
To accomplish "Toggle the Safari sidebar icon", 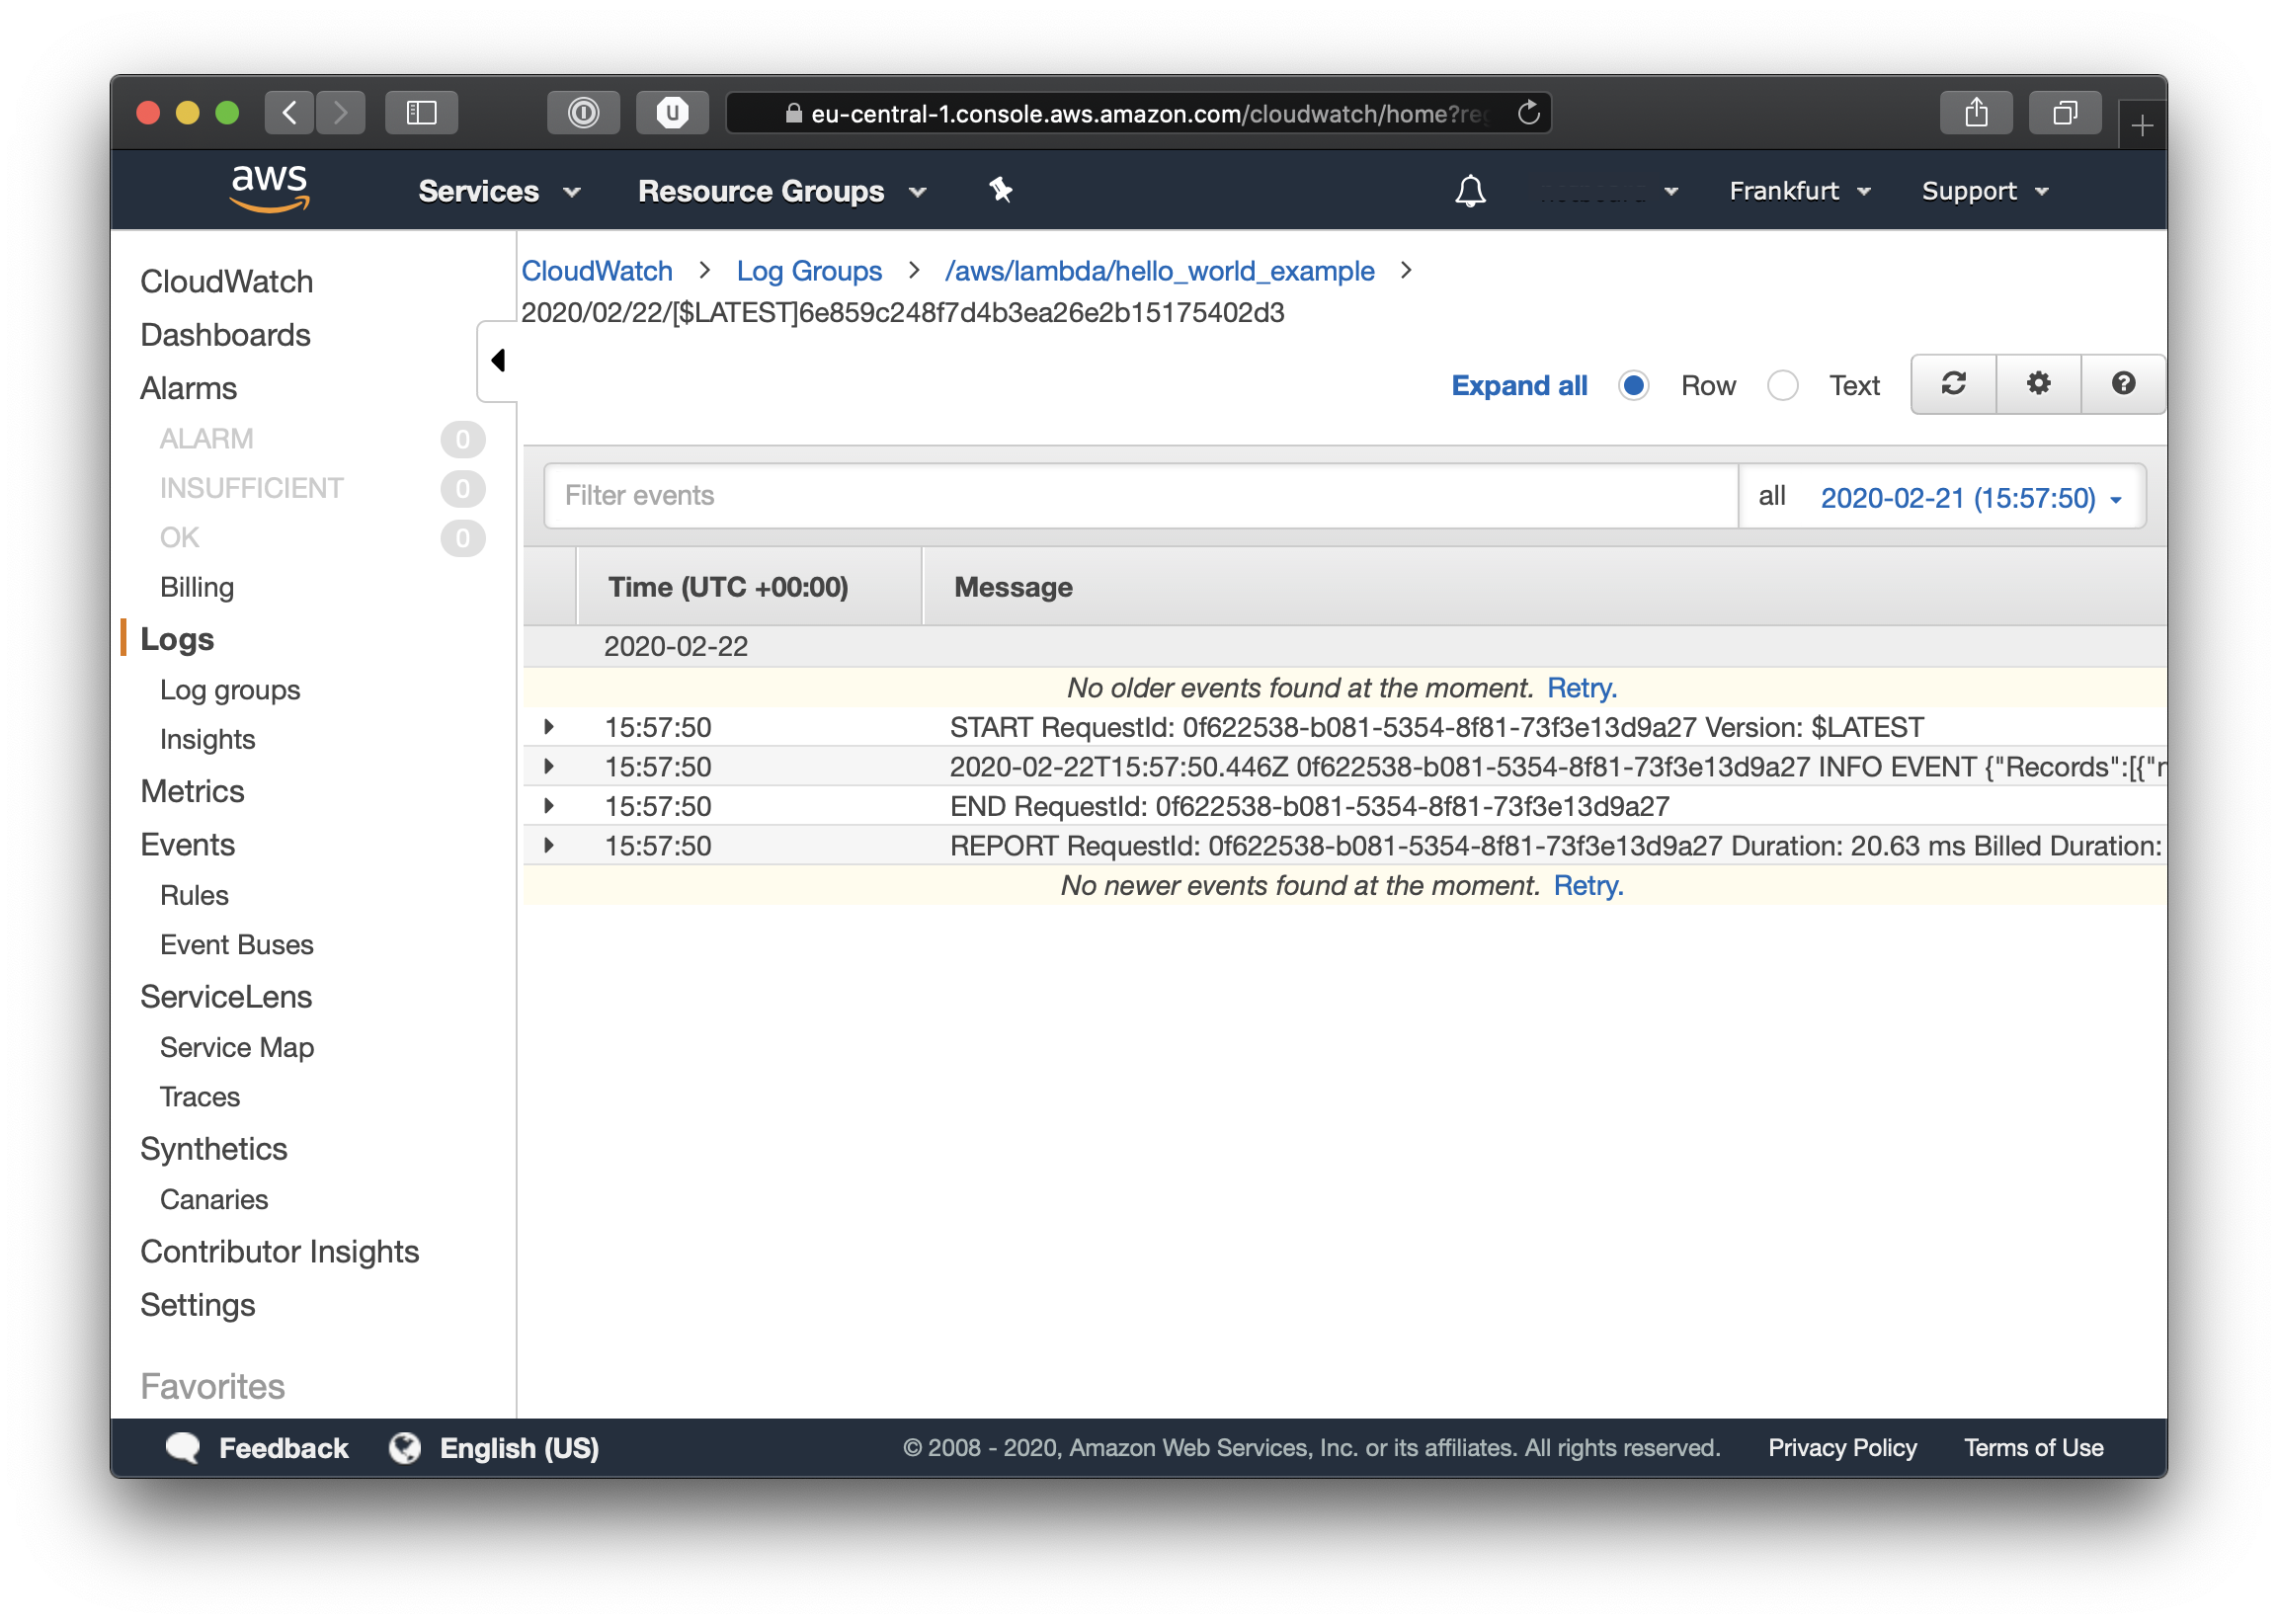I will [421, 113].
